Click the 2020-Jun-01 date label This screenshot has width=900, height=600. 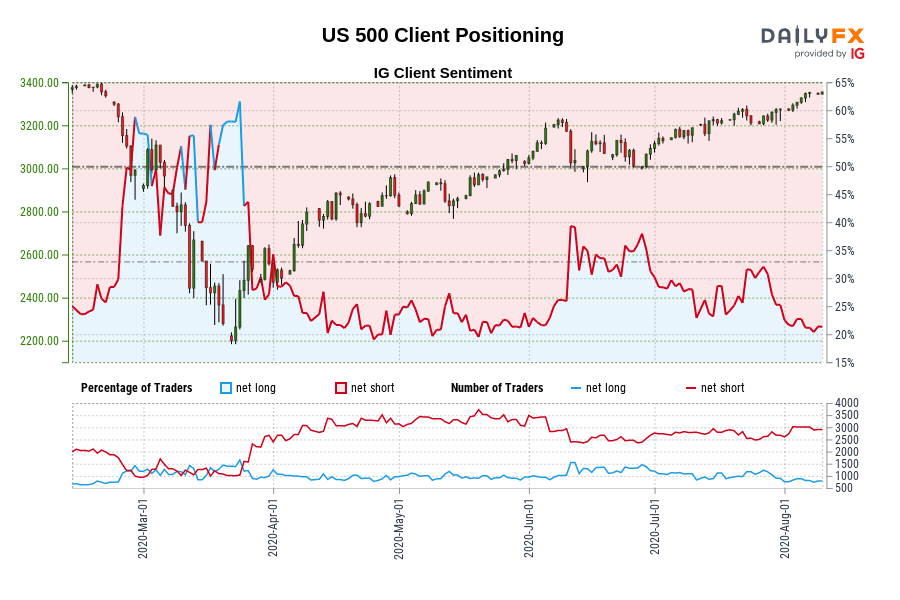(529, 527)
